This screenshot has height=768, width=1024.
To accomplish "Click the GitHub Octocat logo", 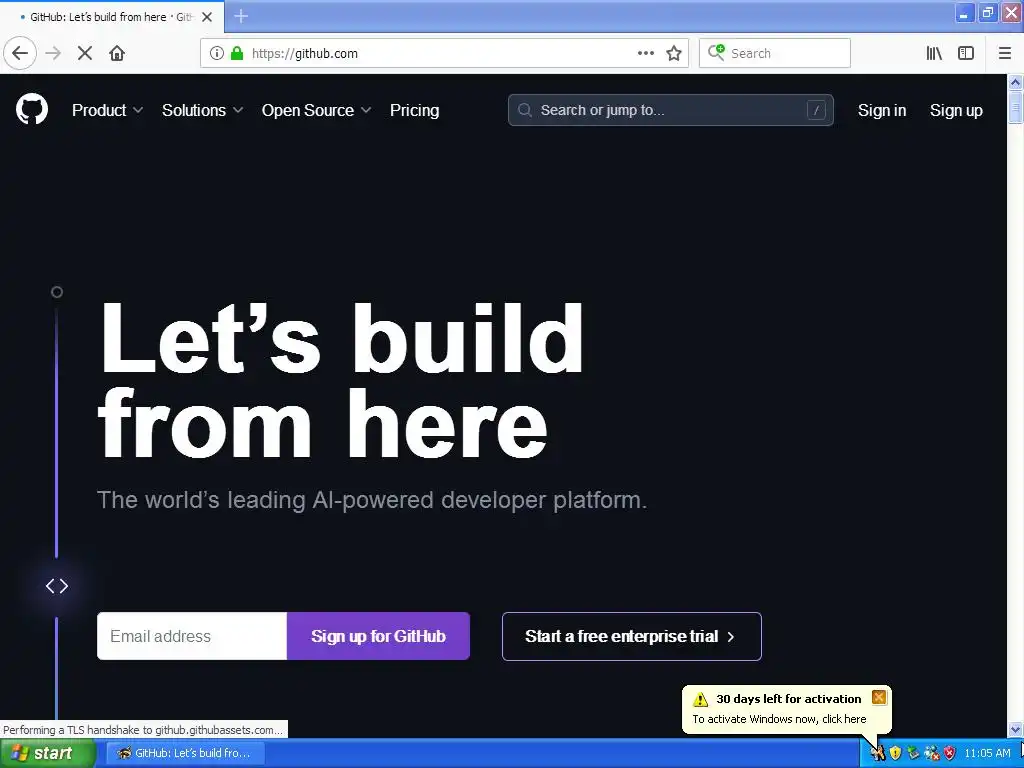I will coord(31,109).
